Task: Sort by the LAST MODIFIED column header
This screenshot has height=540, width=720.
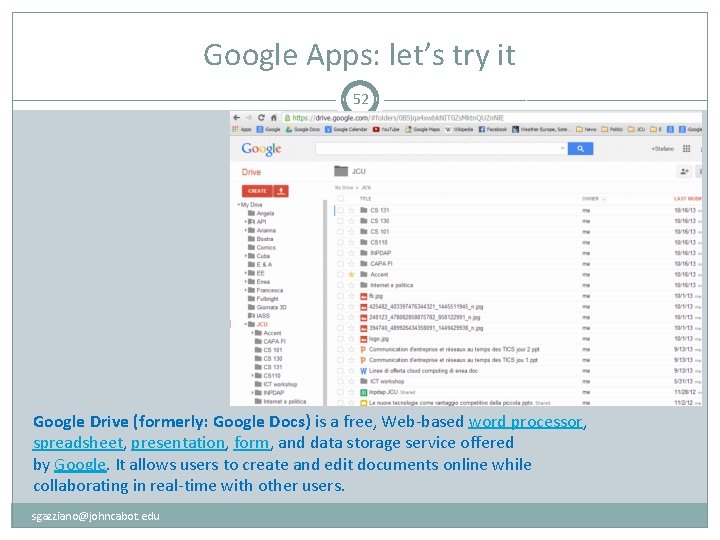Action: click(688, 199)
